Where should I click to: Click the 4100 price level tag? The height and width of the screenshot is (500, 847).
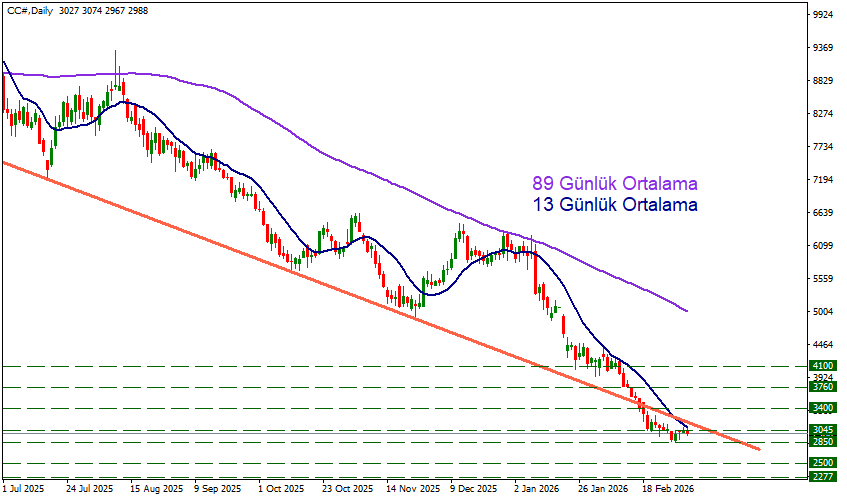823,366
